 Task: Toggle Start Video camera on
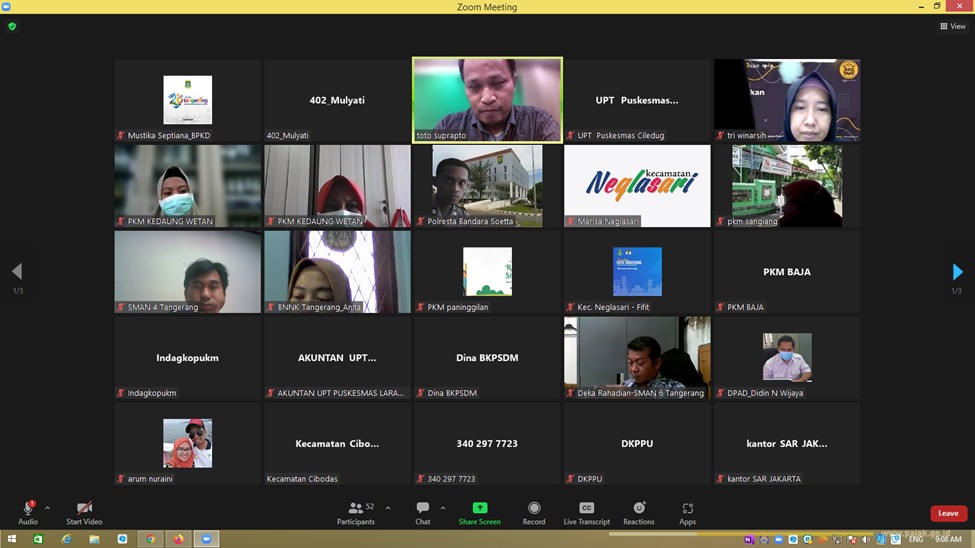(84, 511)
